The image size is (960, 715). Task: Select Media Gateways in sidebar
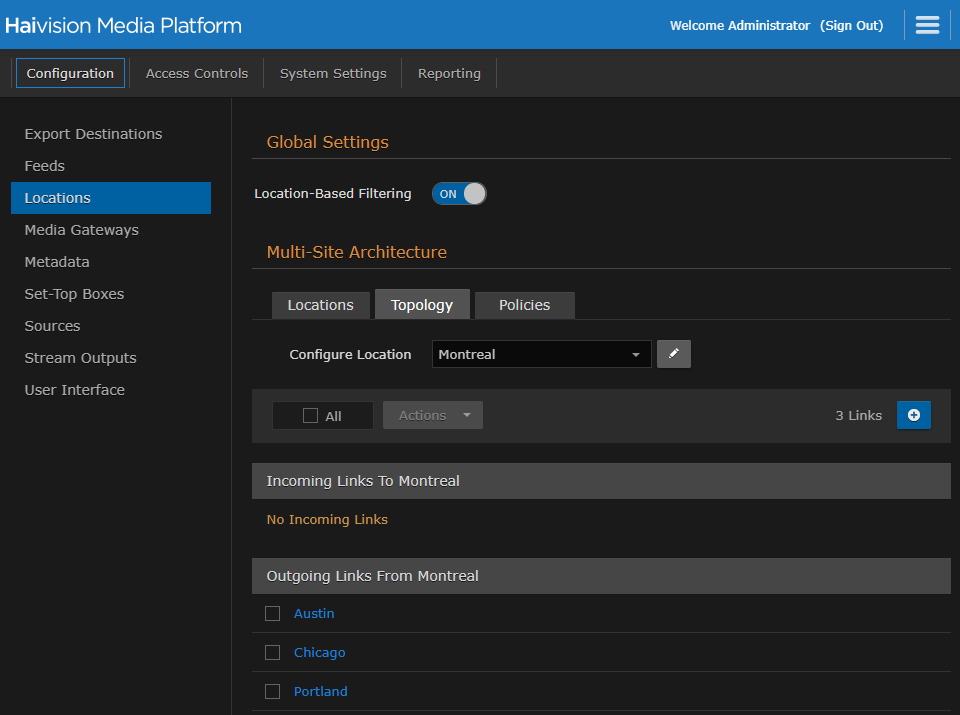pos(82,230)
